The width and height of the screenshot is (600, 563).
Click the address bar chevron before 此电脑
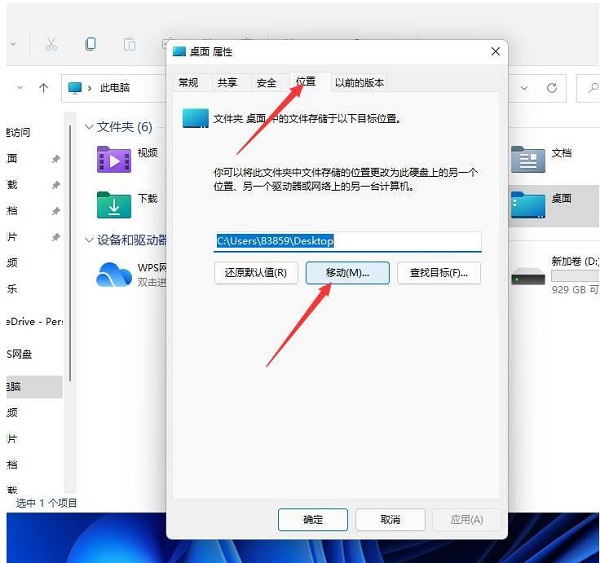90,88
